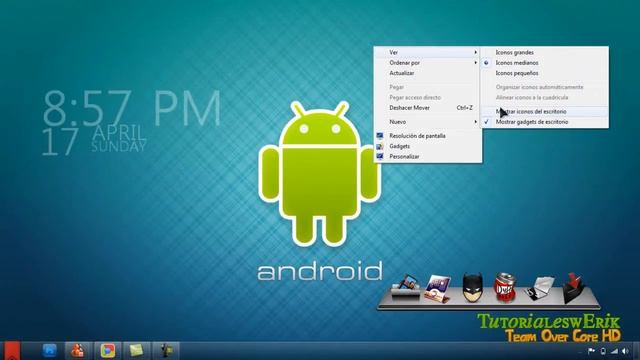Open the orange messenger taskbar icon
Viewport: 640px width, 360px height.
point(78,351)
